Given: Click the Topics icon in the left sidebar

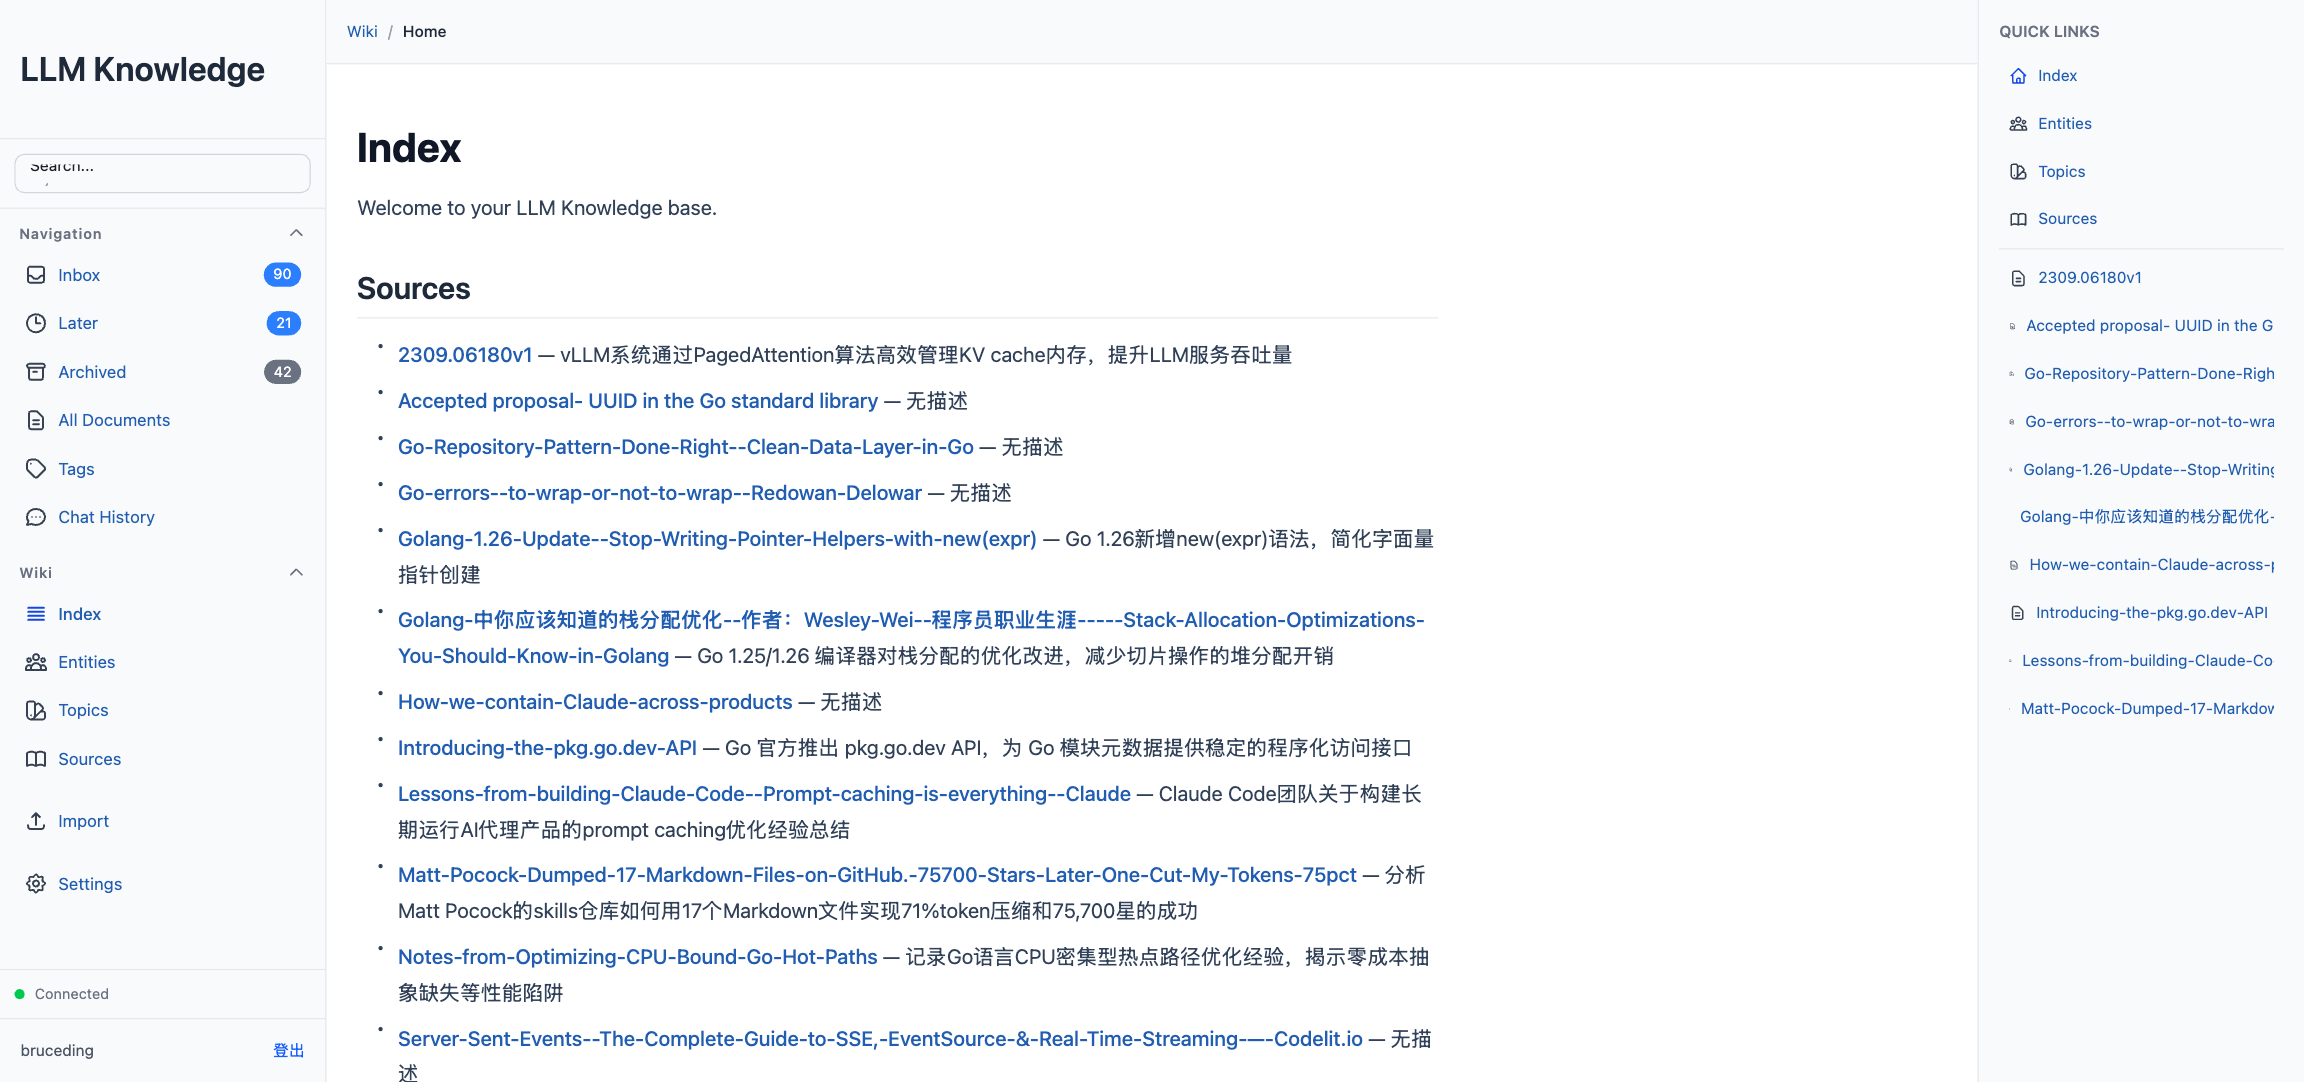Looking at the screenshot, I should tap(36, 710).
